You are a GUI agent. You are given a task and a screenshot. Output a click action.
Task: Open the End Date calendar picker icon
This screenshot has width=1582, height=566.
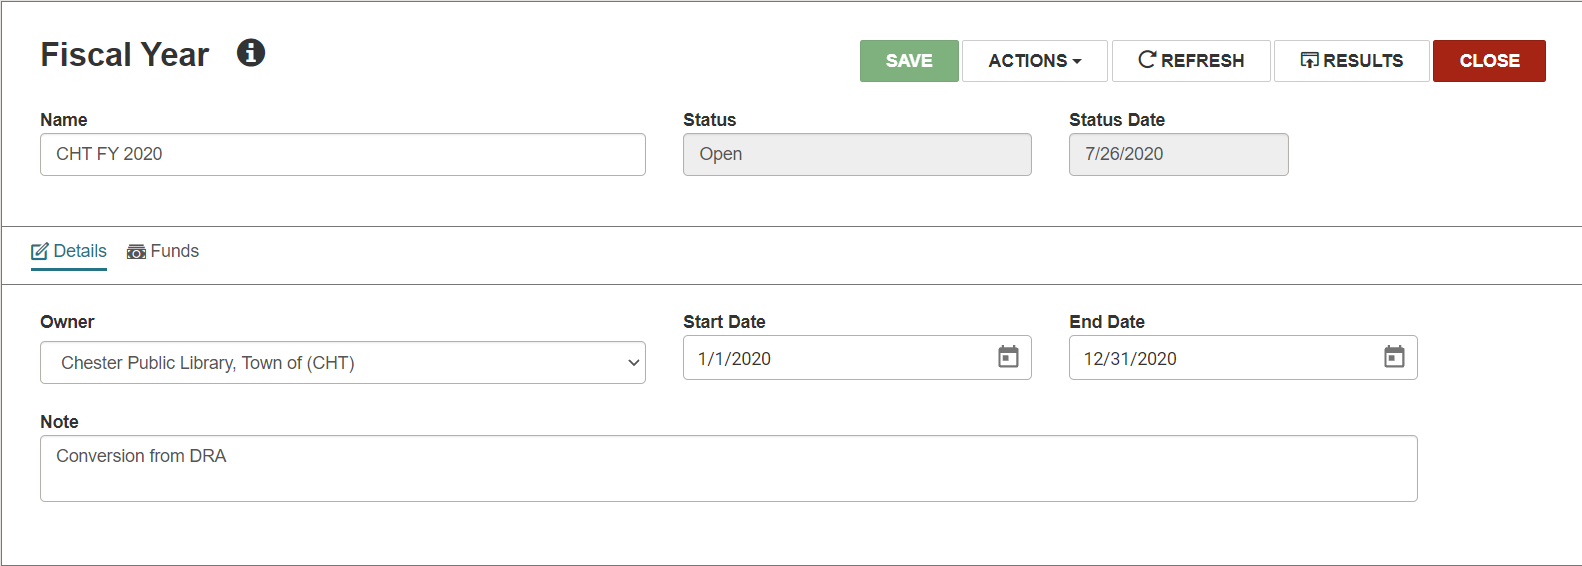coord(1394,357)
